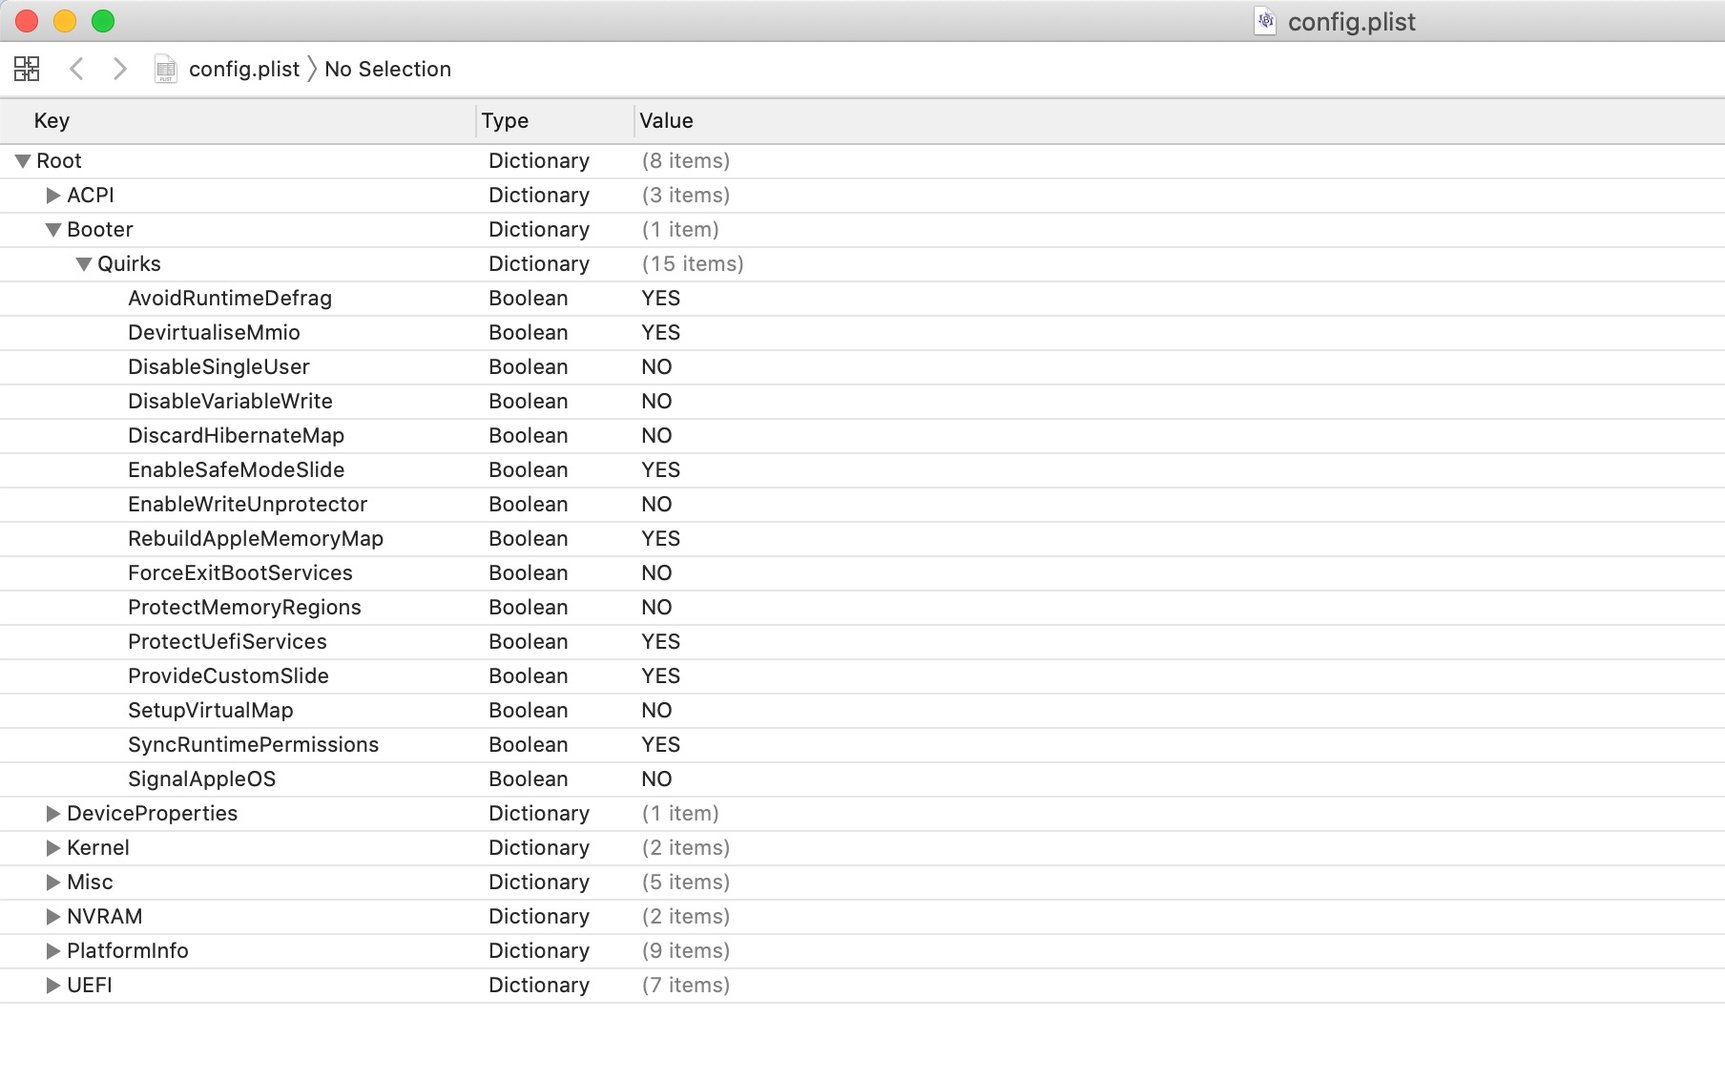The width and height of the screenshot is (1725, 1080).
Task: Go forward with the right chevron
Action: (x=120, y=69)
